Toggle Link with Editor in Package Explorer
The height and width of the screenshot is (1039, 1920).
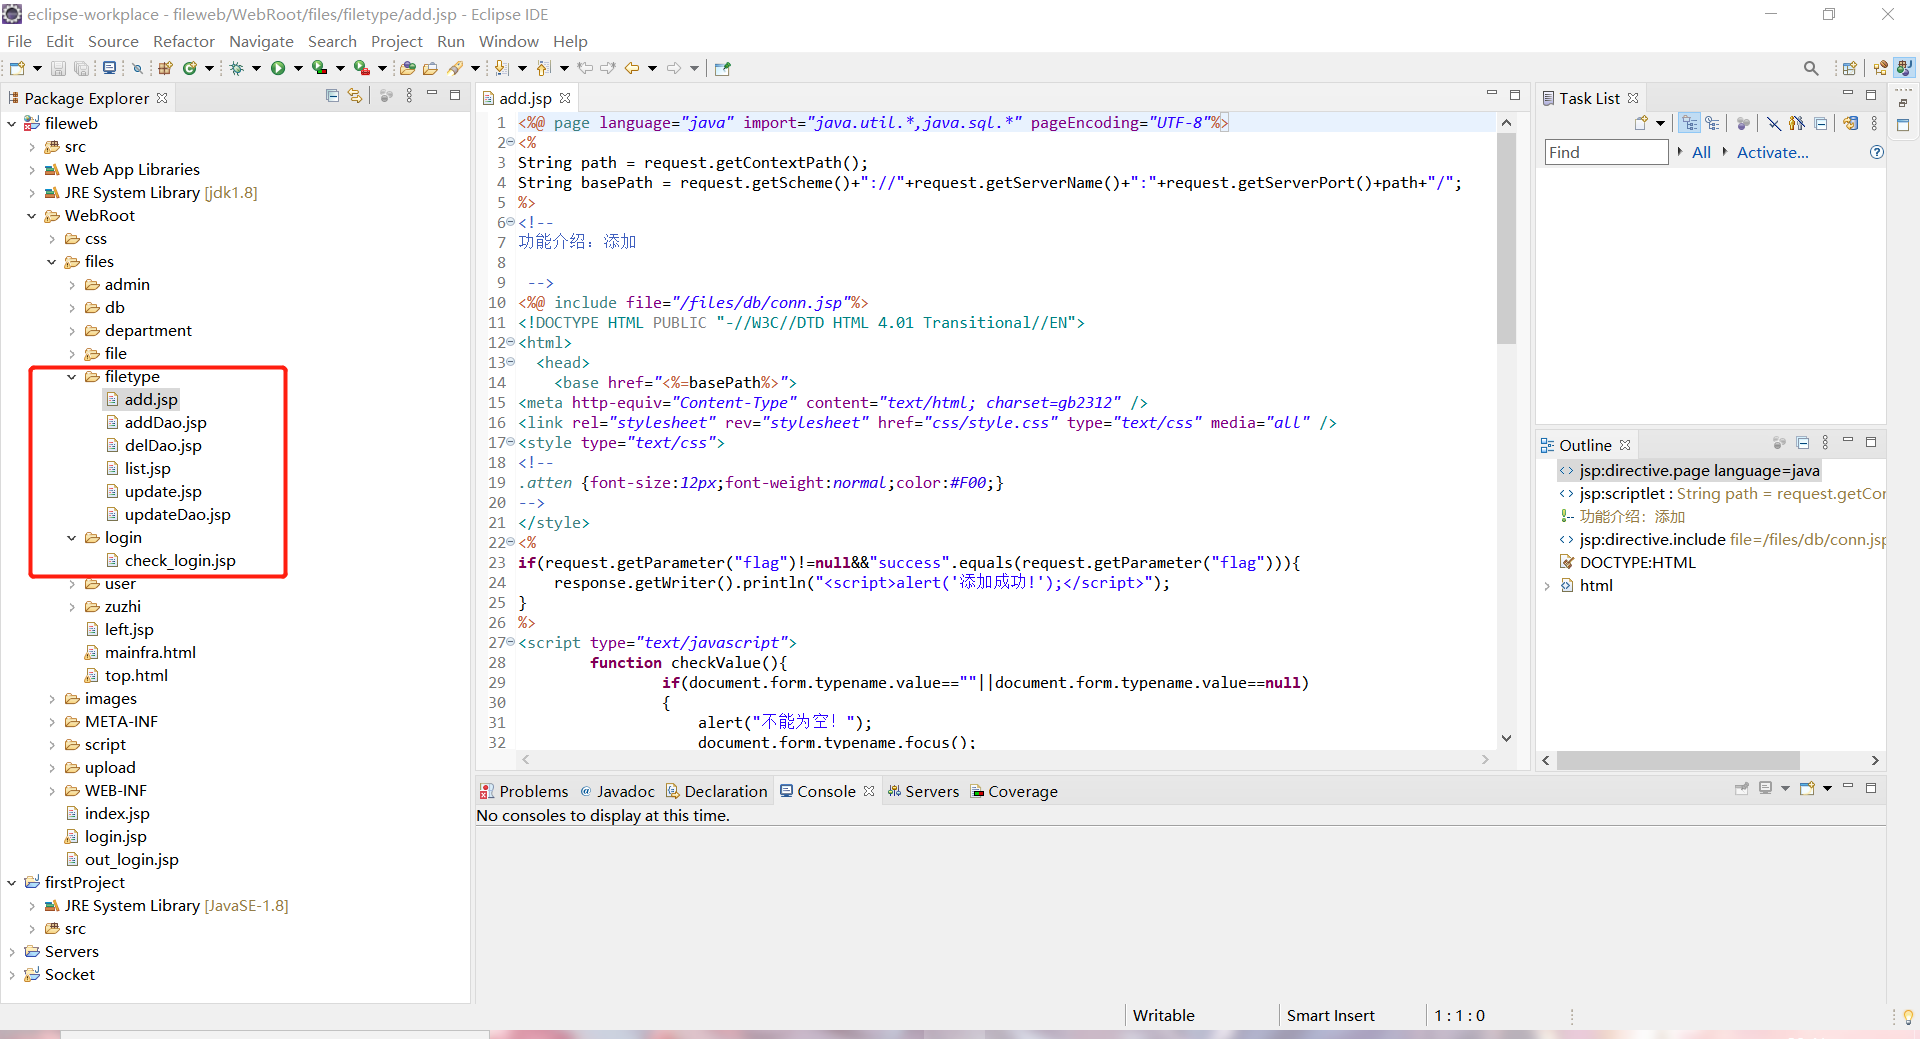click(355, 96)
